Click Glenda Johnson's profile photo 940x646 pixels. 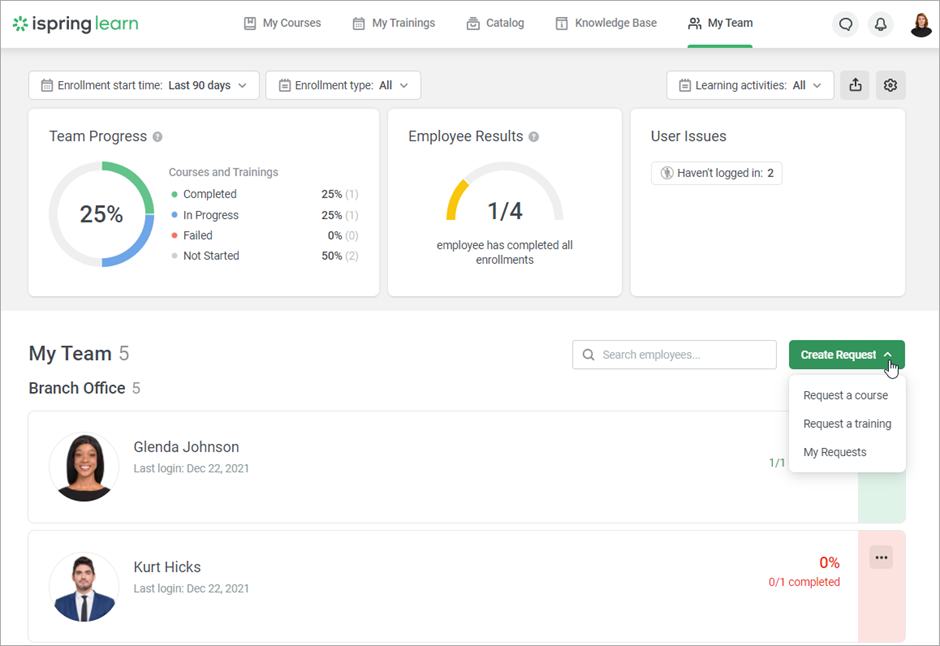tap(84, 467)
